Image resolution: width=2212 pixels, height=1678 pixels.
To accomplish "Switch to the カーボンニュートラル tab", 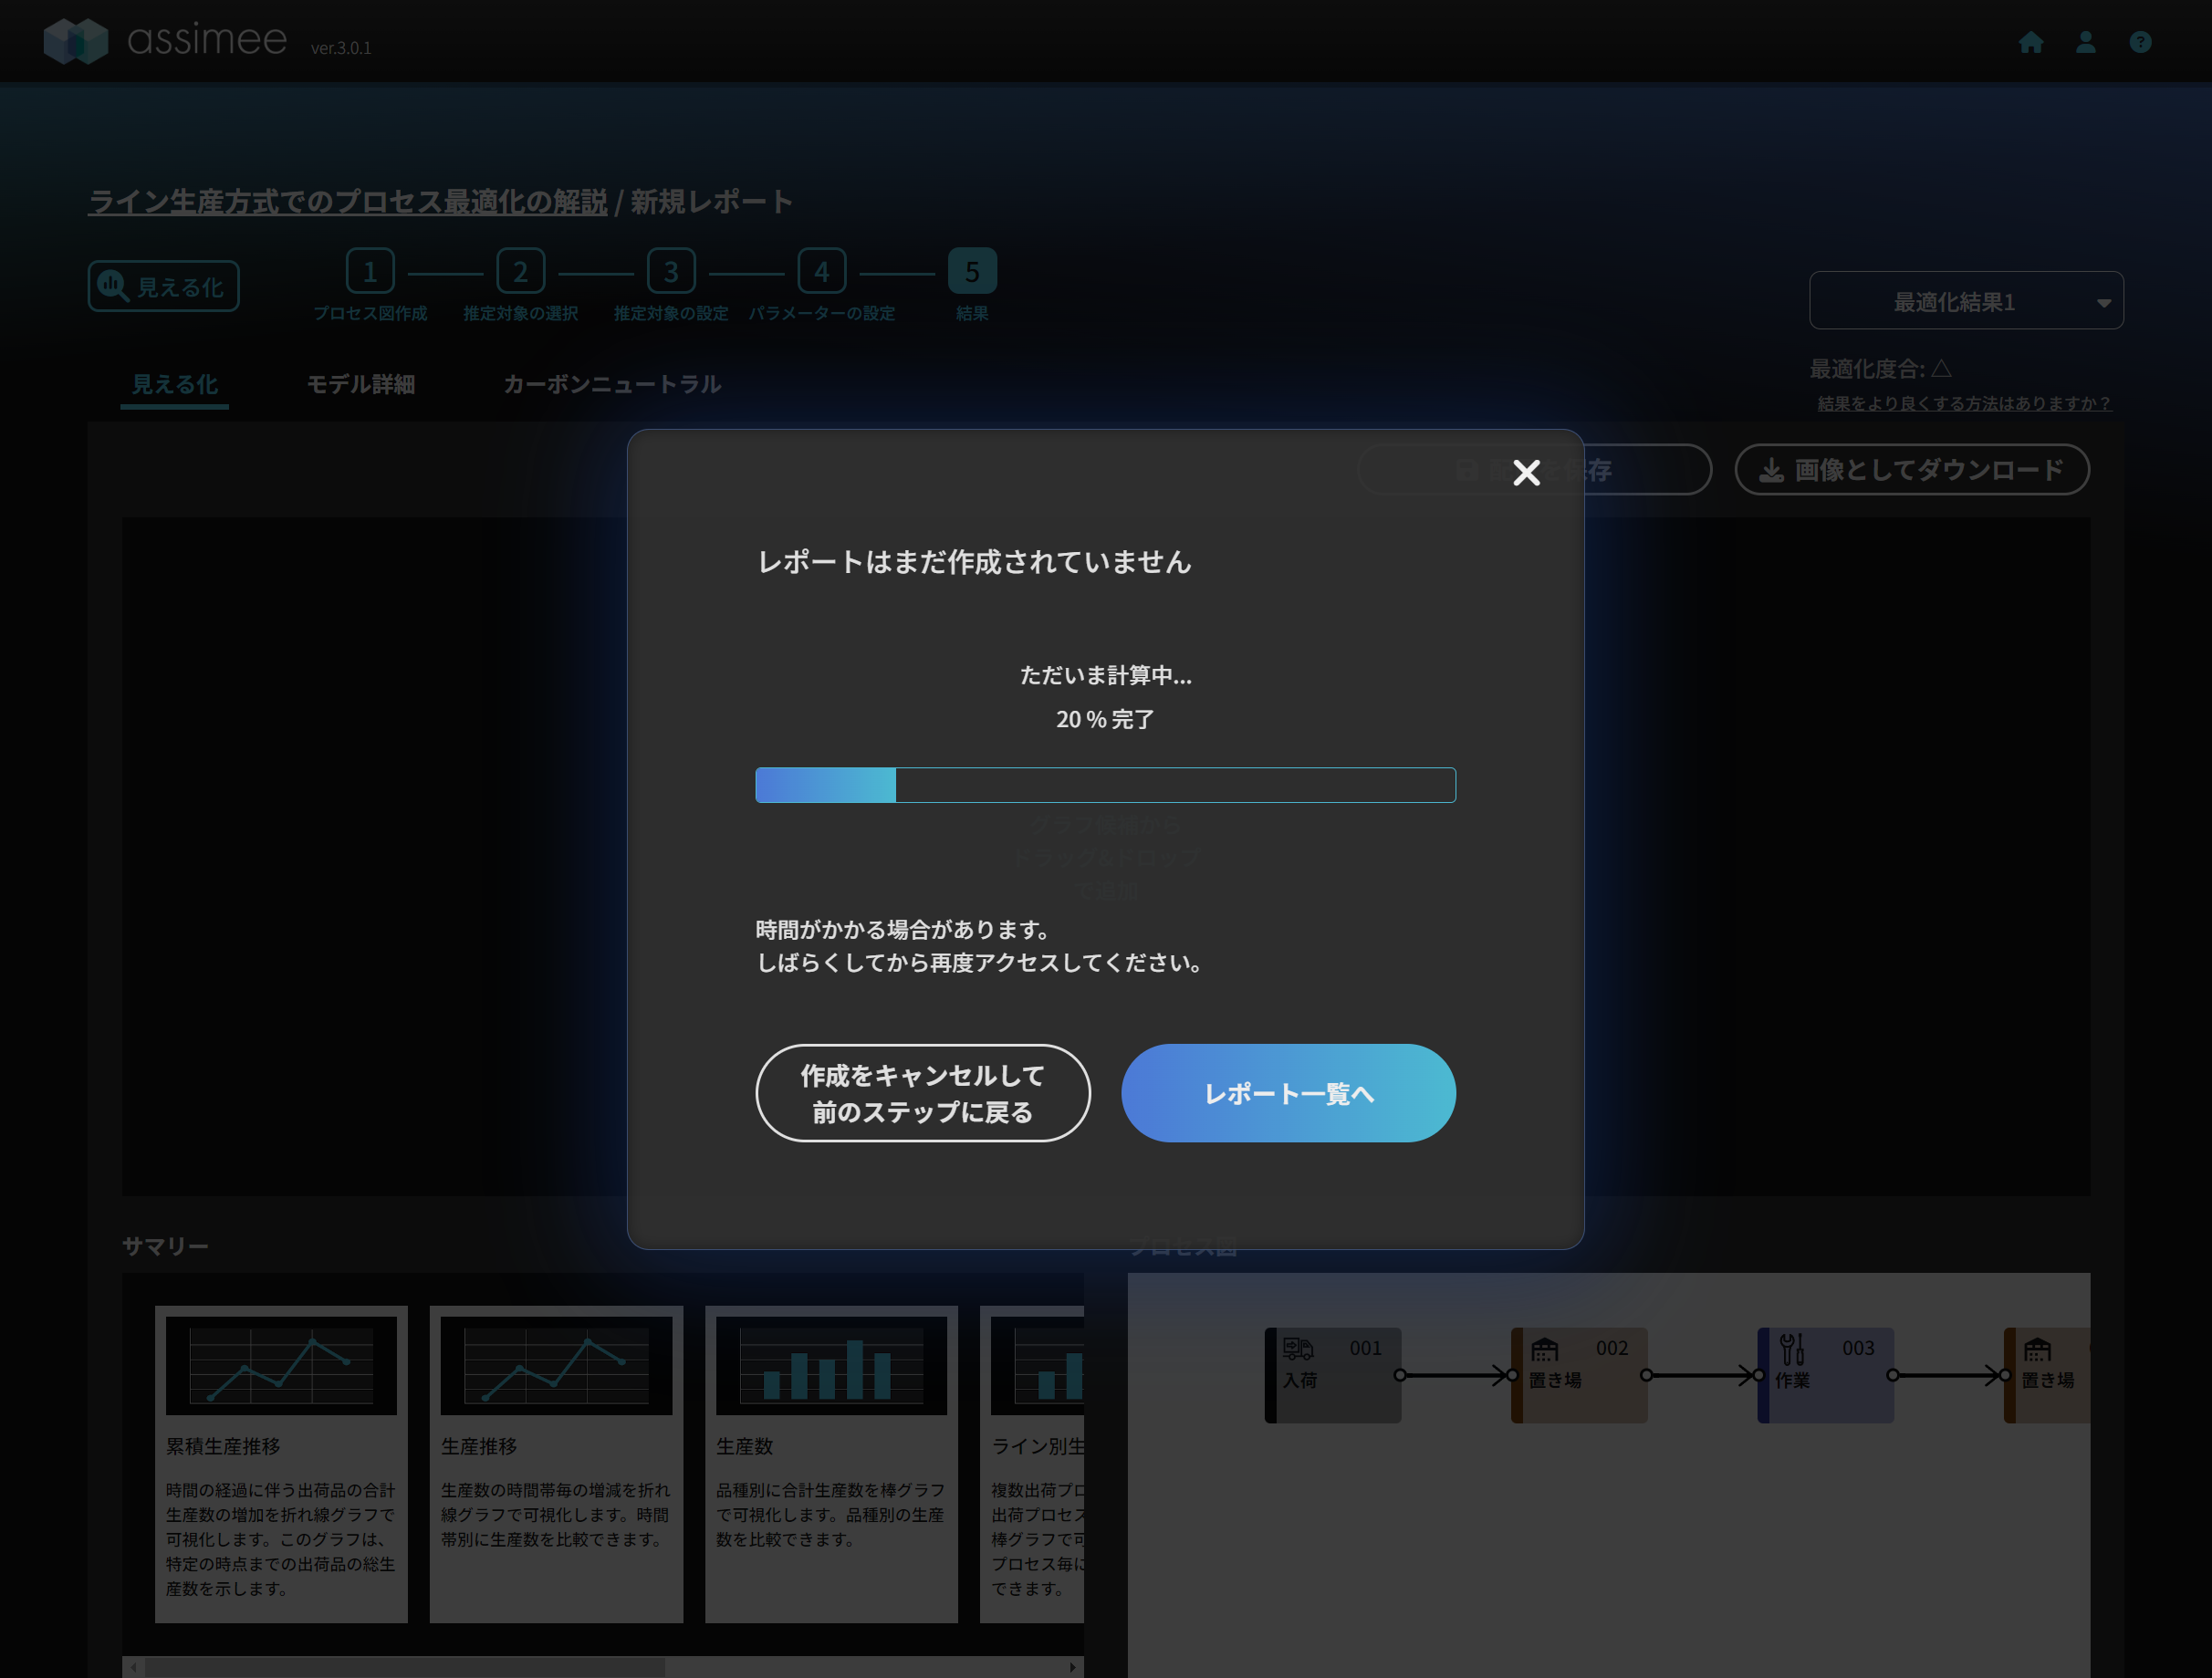I will (x=612, y=384).
